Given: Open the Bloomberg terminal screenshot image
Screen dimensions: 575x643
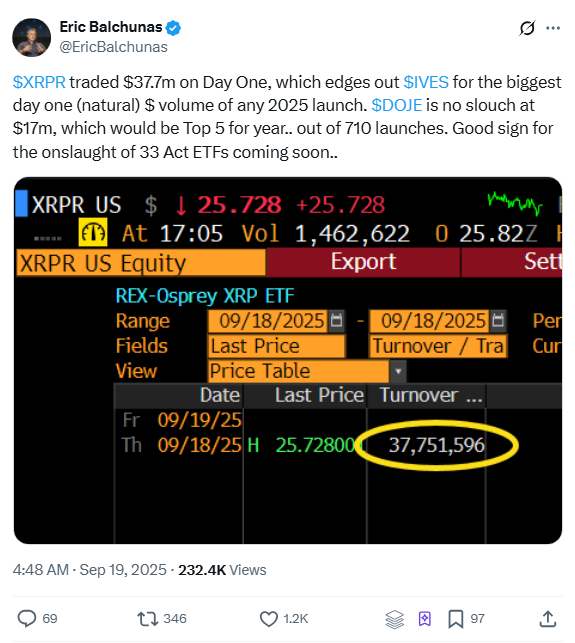Looking at the screenshot, I should coord(288,360).
